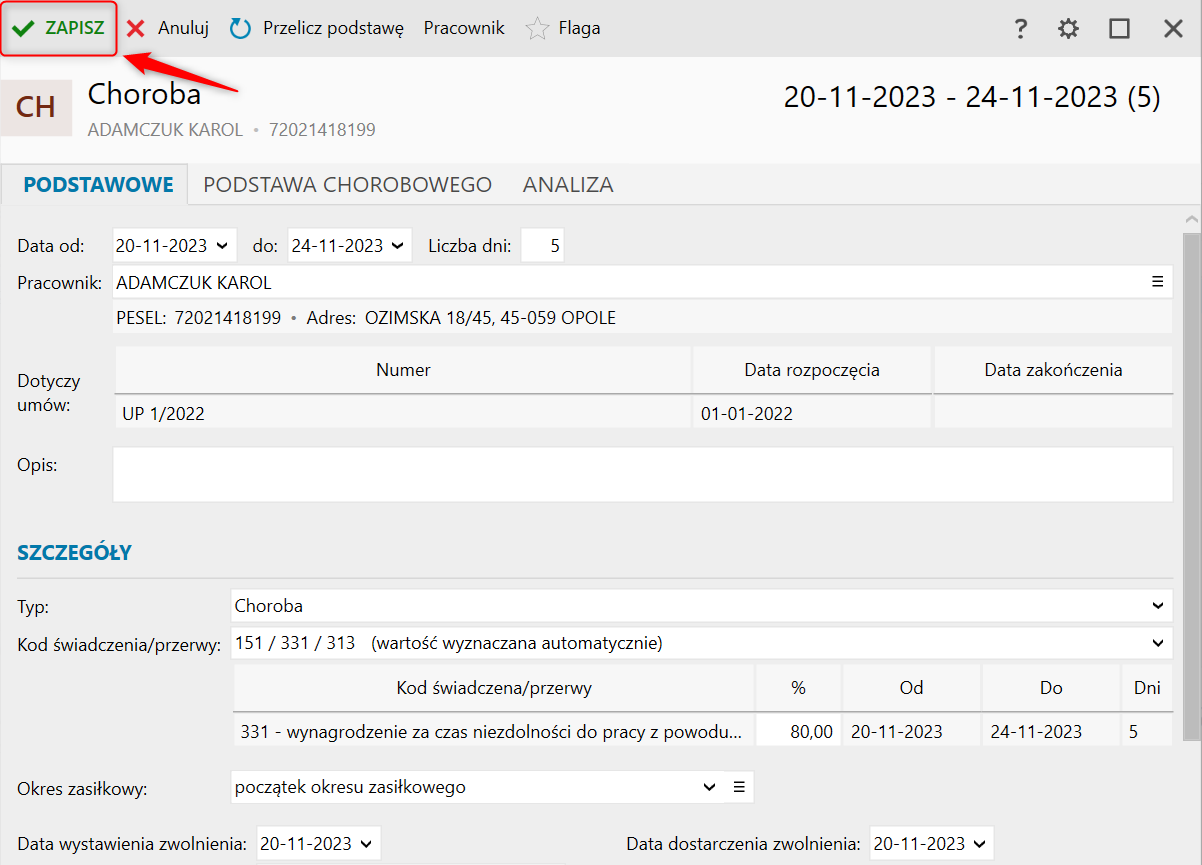Image resolution: width=1202 pixels, height=865 pixels.
Task: Save the record with ZAPISZ button
Action: coord(58,28)
